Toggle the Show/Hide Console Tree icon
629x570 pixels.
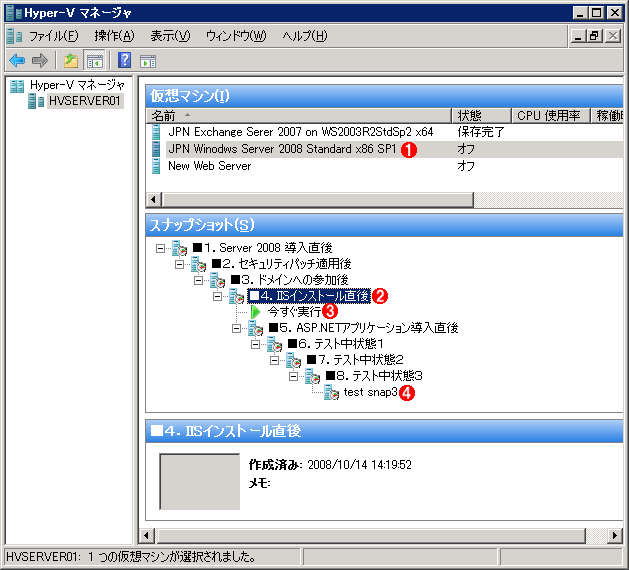click(x=95, y=61)
